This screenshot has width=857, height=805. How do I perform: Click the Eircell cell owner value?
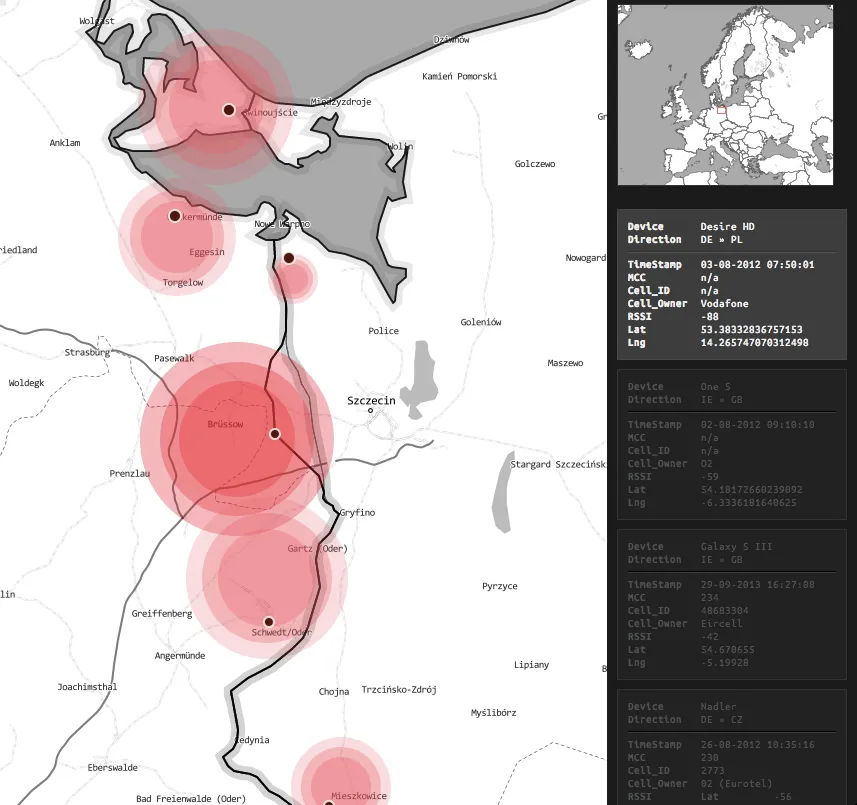pos(721,624)
